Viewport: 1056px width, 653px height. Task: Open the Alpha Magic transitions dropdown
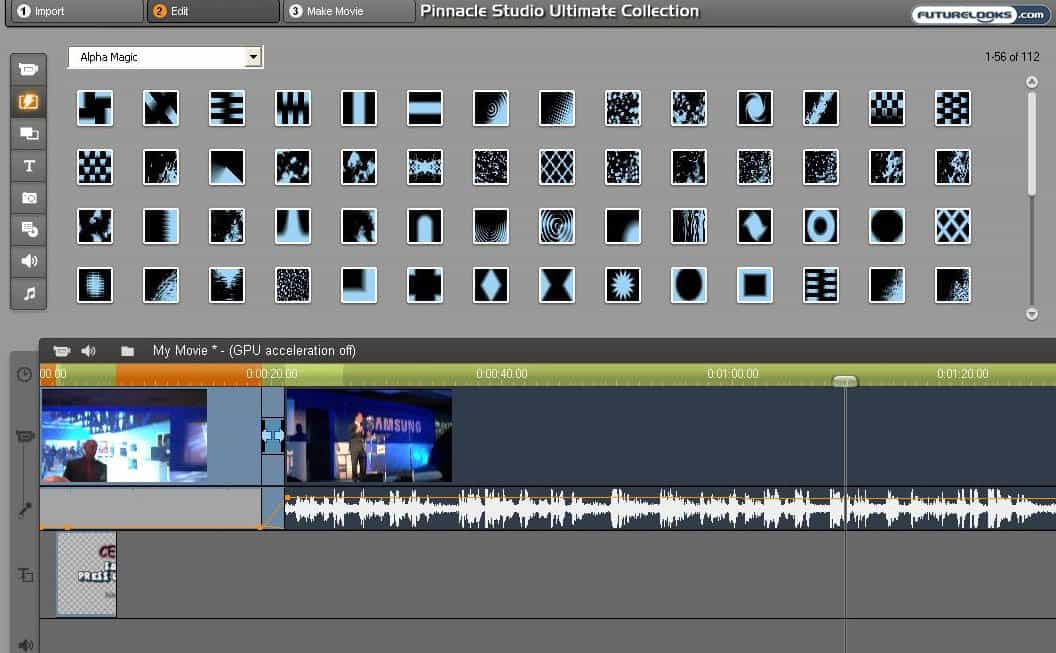click(x=253, y=57)
